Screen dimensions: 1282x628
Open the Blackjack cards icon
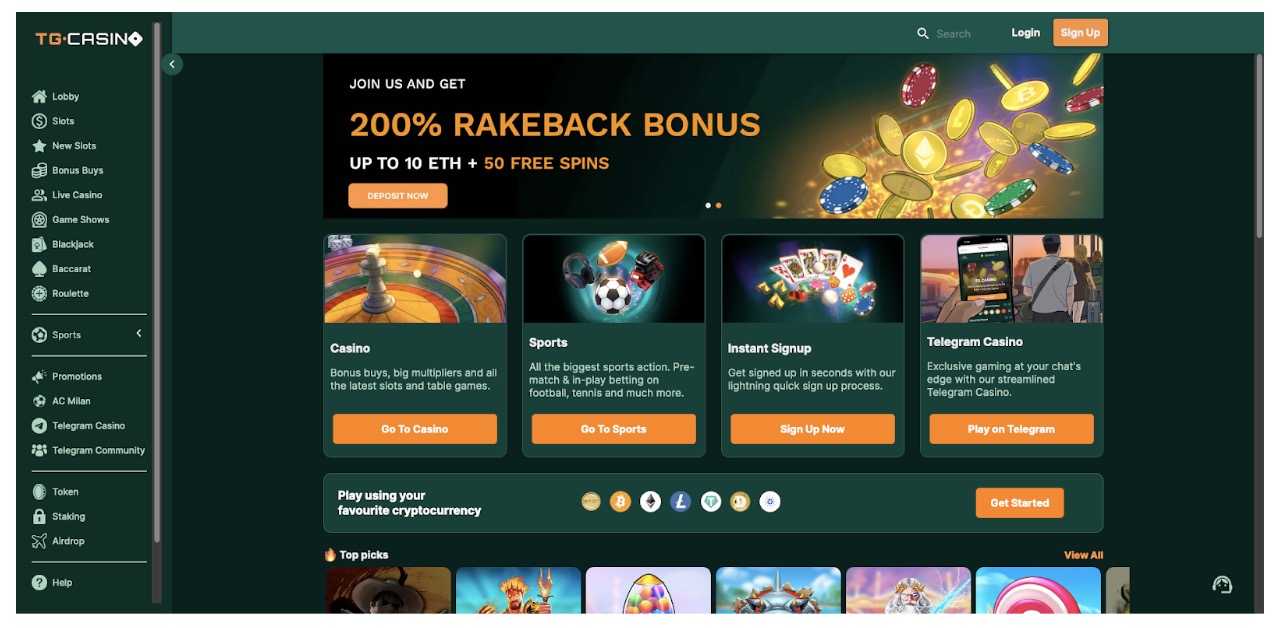click(x=39, y=244)
